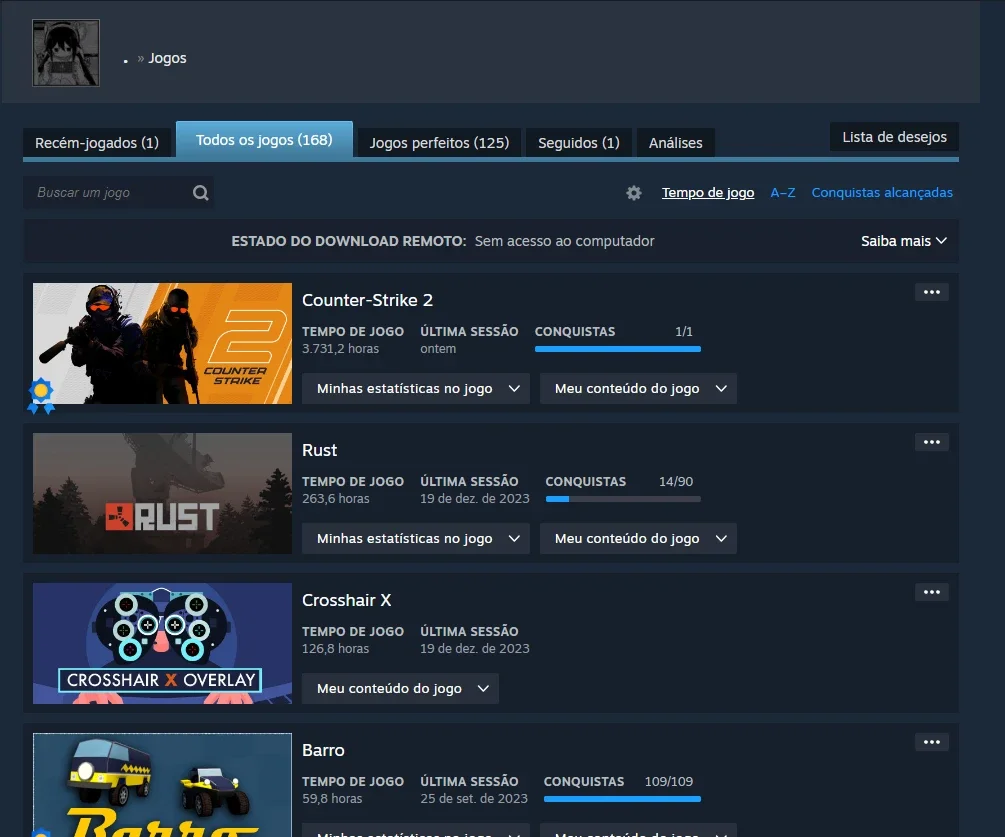Screen dimensions: 1005x837
Task: Open the gear settings icon
Action: [x=634, y=193]
